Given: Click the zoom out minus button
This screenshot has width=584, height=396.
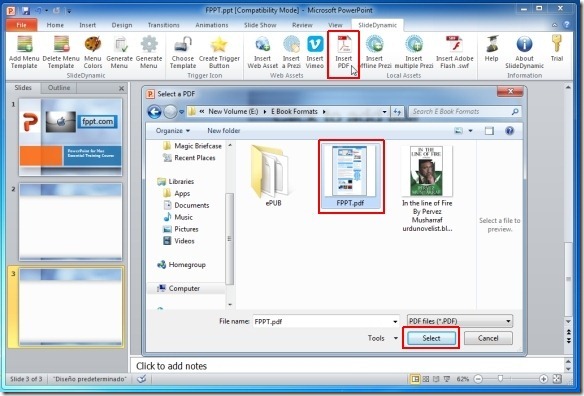Looking at the screenshot, I should (479, 379).
